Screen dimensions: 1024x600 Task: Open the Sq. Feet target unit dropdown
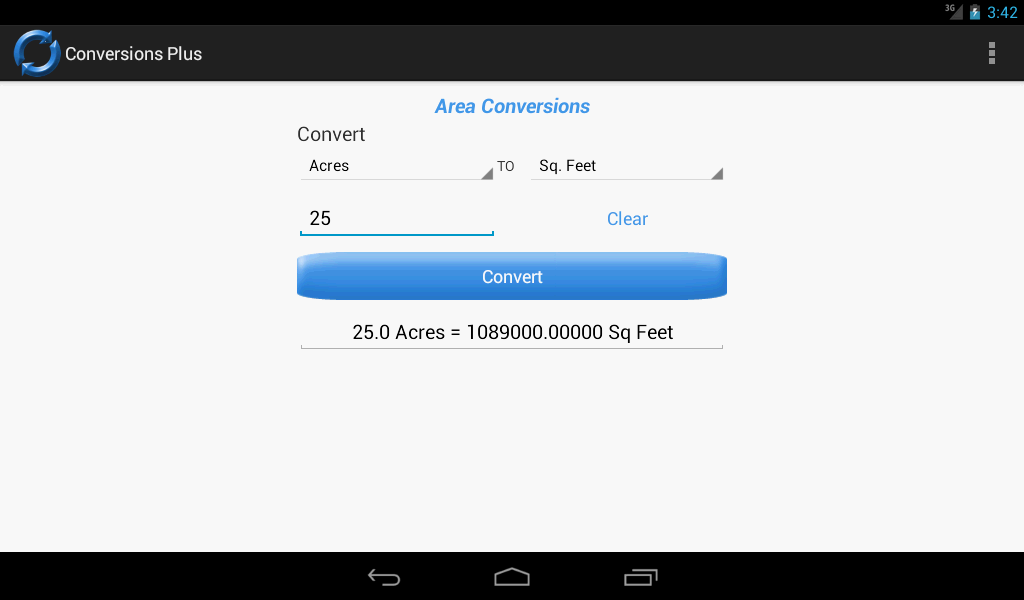tap(627, 166)
